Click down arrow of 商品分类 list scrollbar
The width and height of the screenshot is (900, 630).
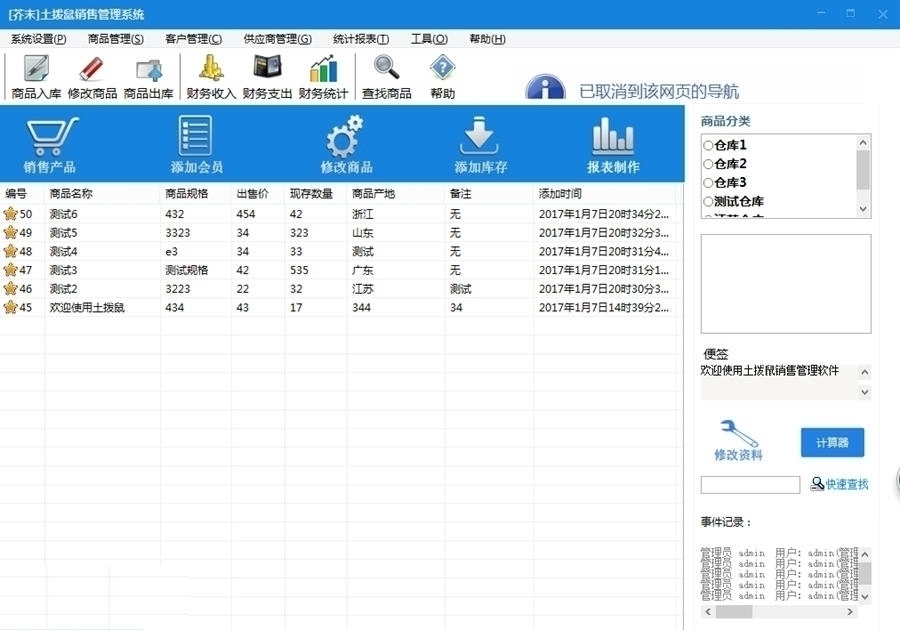point(863,209)
